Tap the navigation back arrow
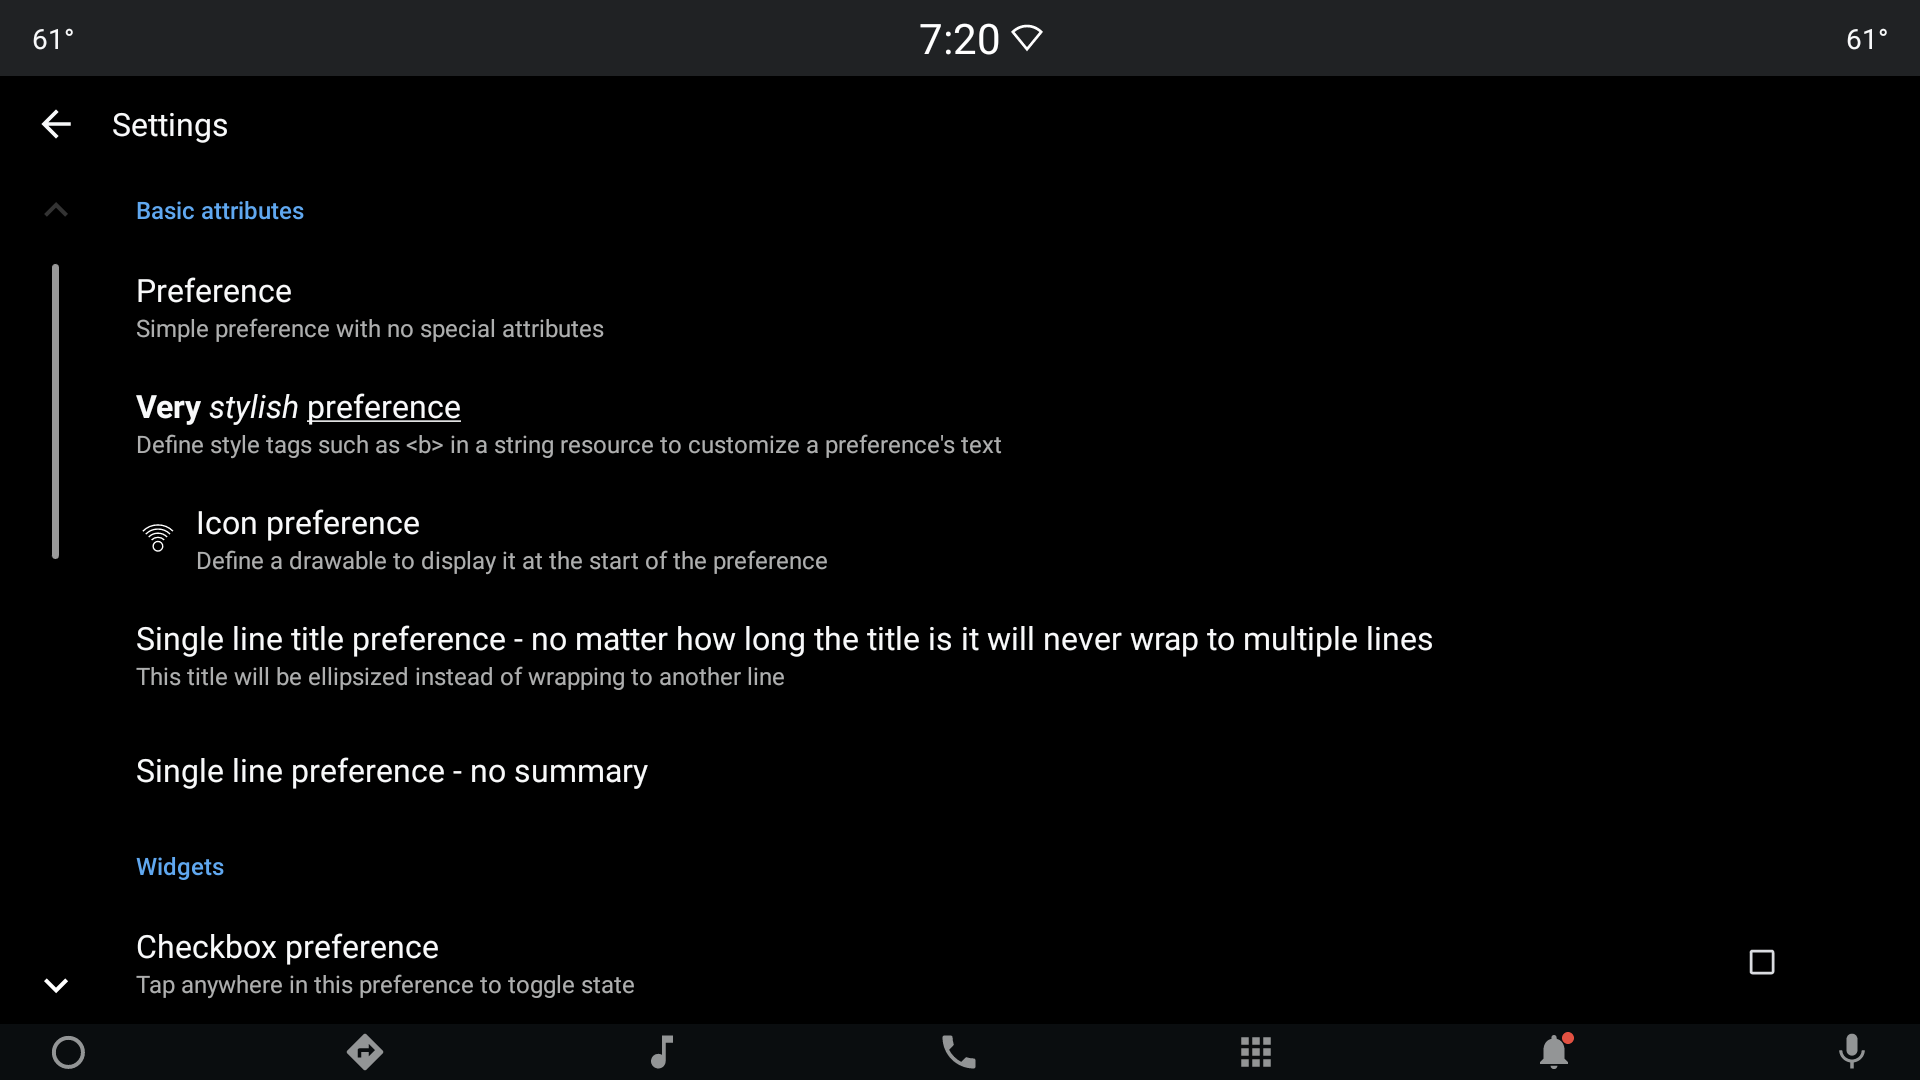 pyautogui.click(x=55, y=124)
